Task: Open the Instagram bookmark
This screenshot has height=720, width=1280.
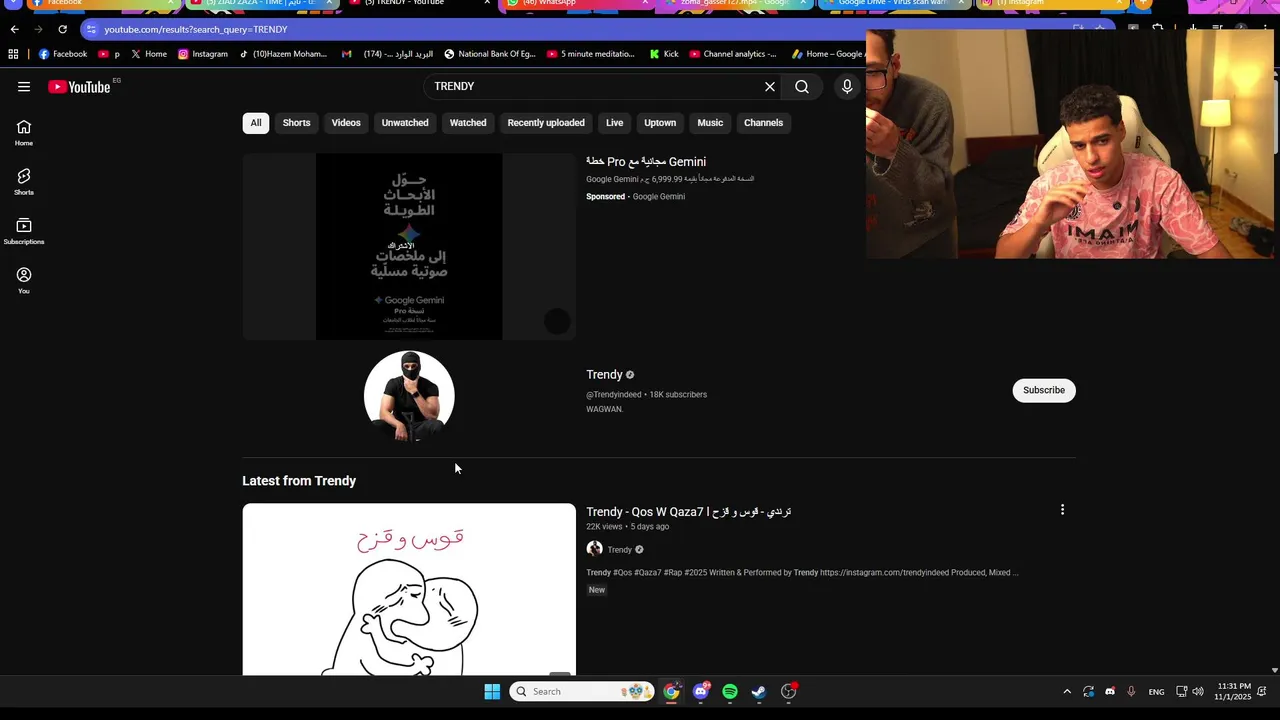Action: (x=203, y=54)
